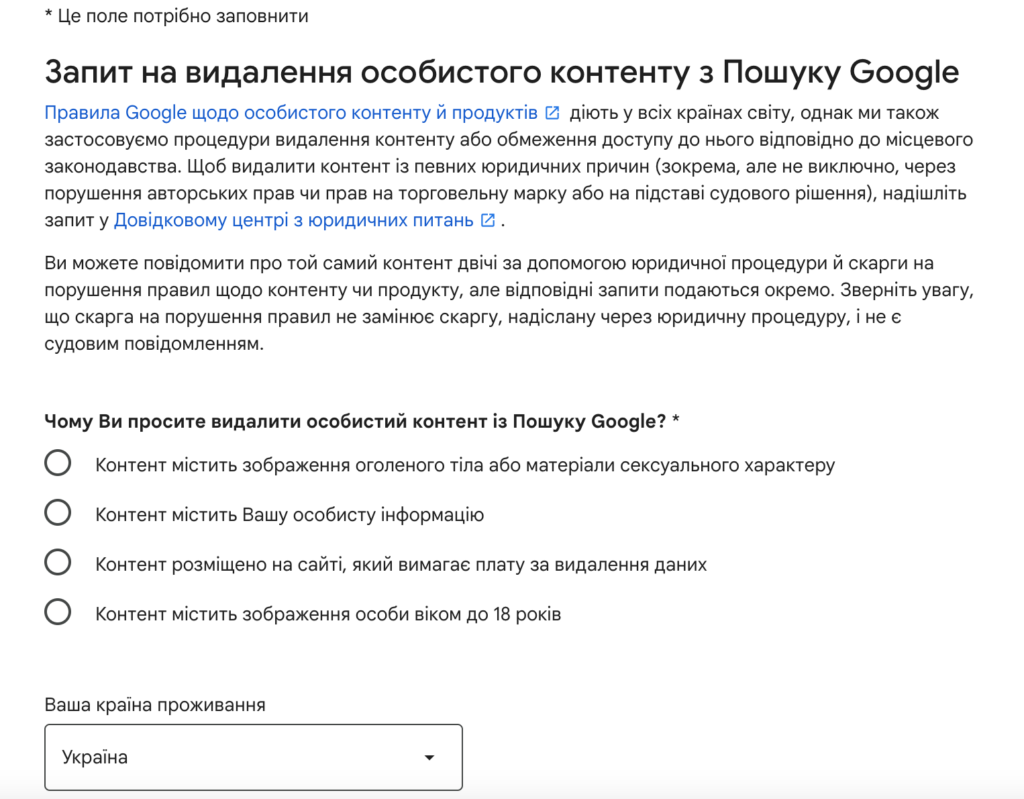Click the question 'Чому Ви просите видалити' heading

click(362, 421)
